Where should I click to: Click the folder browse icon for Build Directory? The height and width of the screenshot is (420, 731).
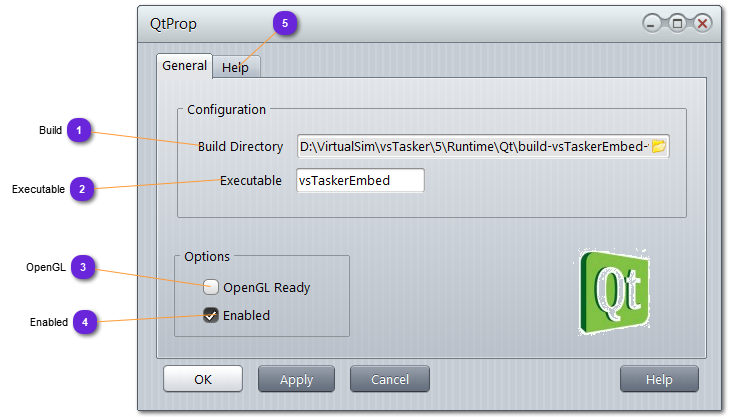click(x=658, y=147)
